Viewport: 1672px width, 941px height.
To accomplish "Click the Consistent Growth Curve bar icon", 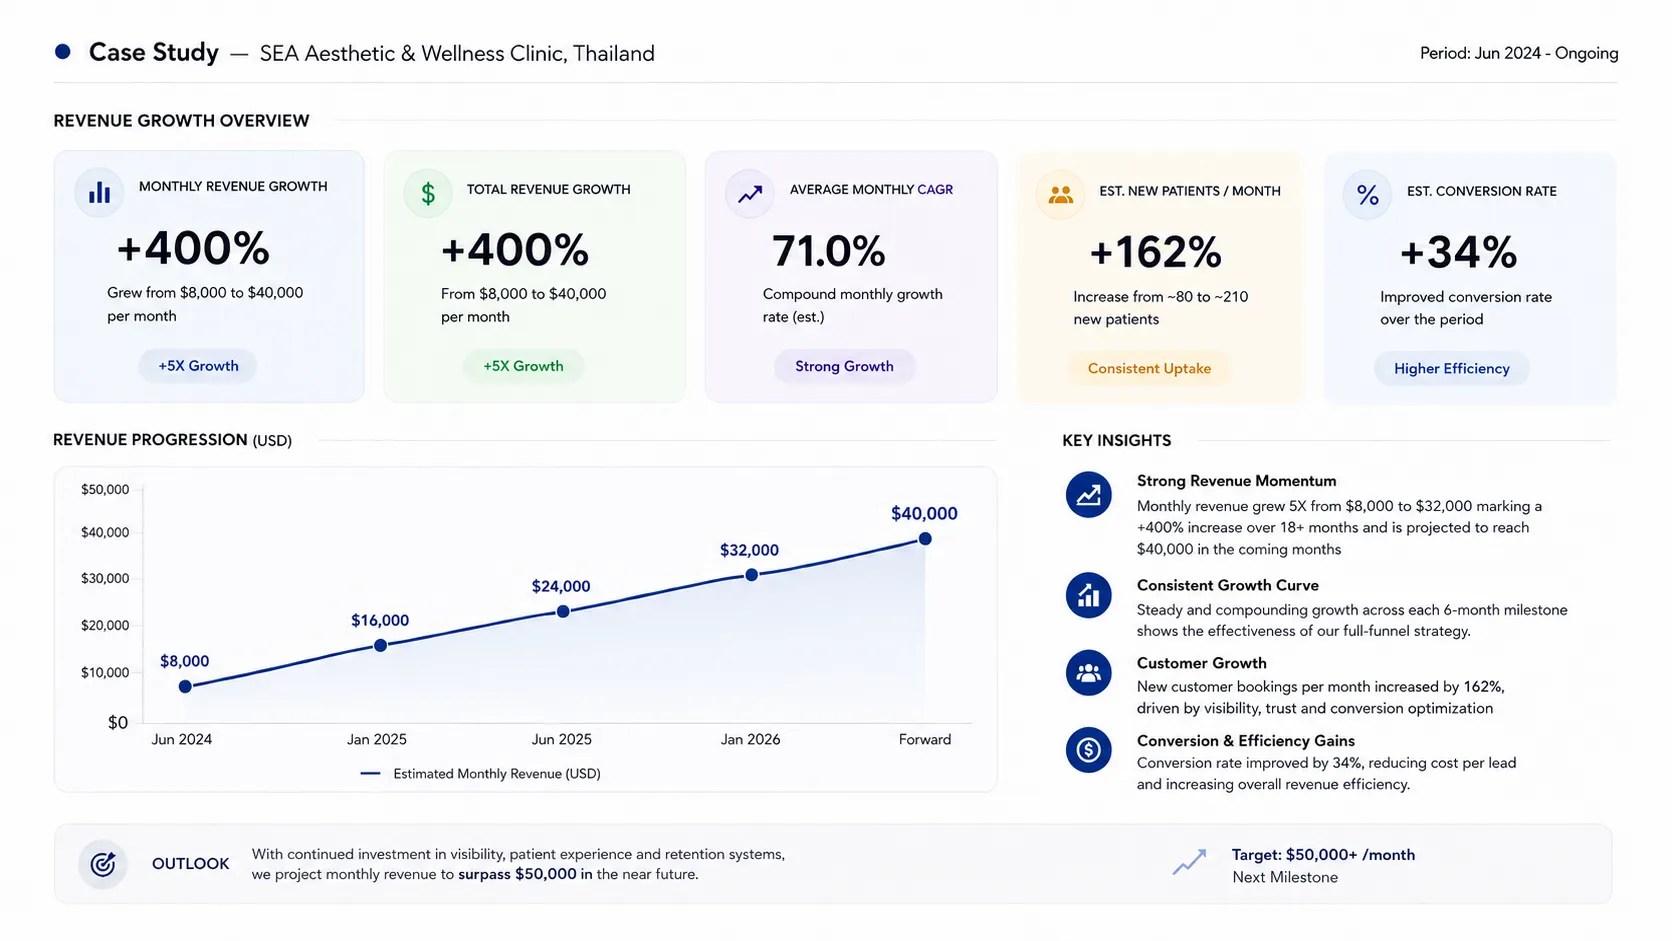I will coord(1089,596).
